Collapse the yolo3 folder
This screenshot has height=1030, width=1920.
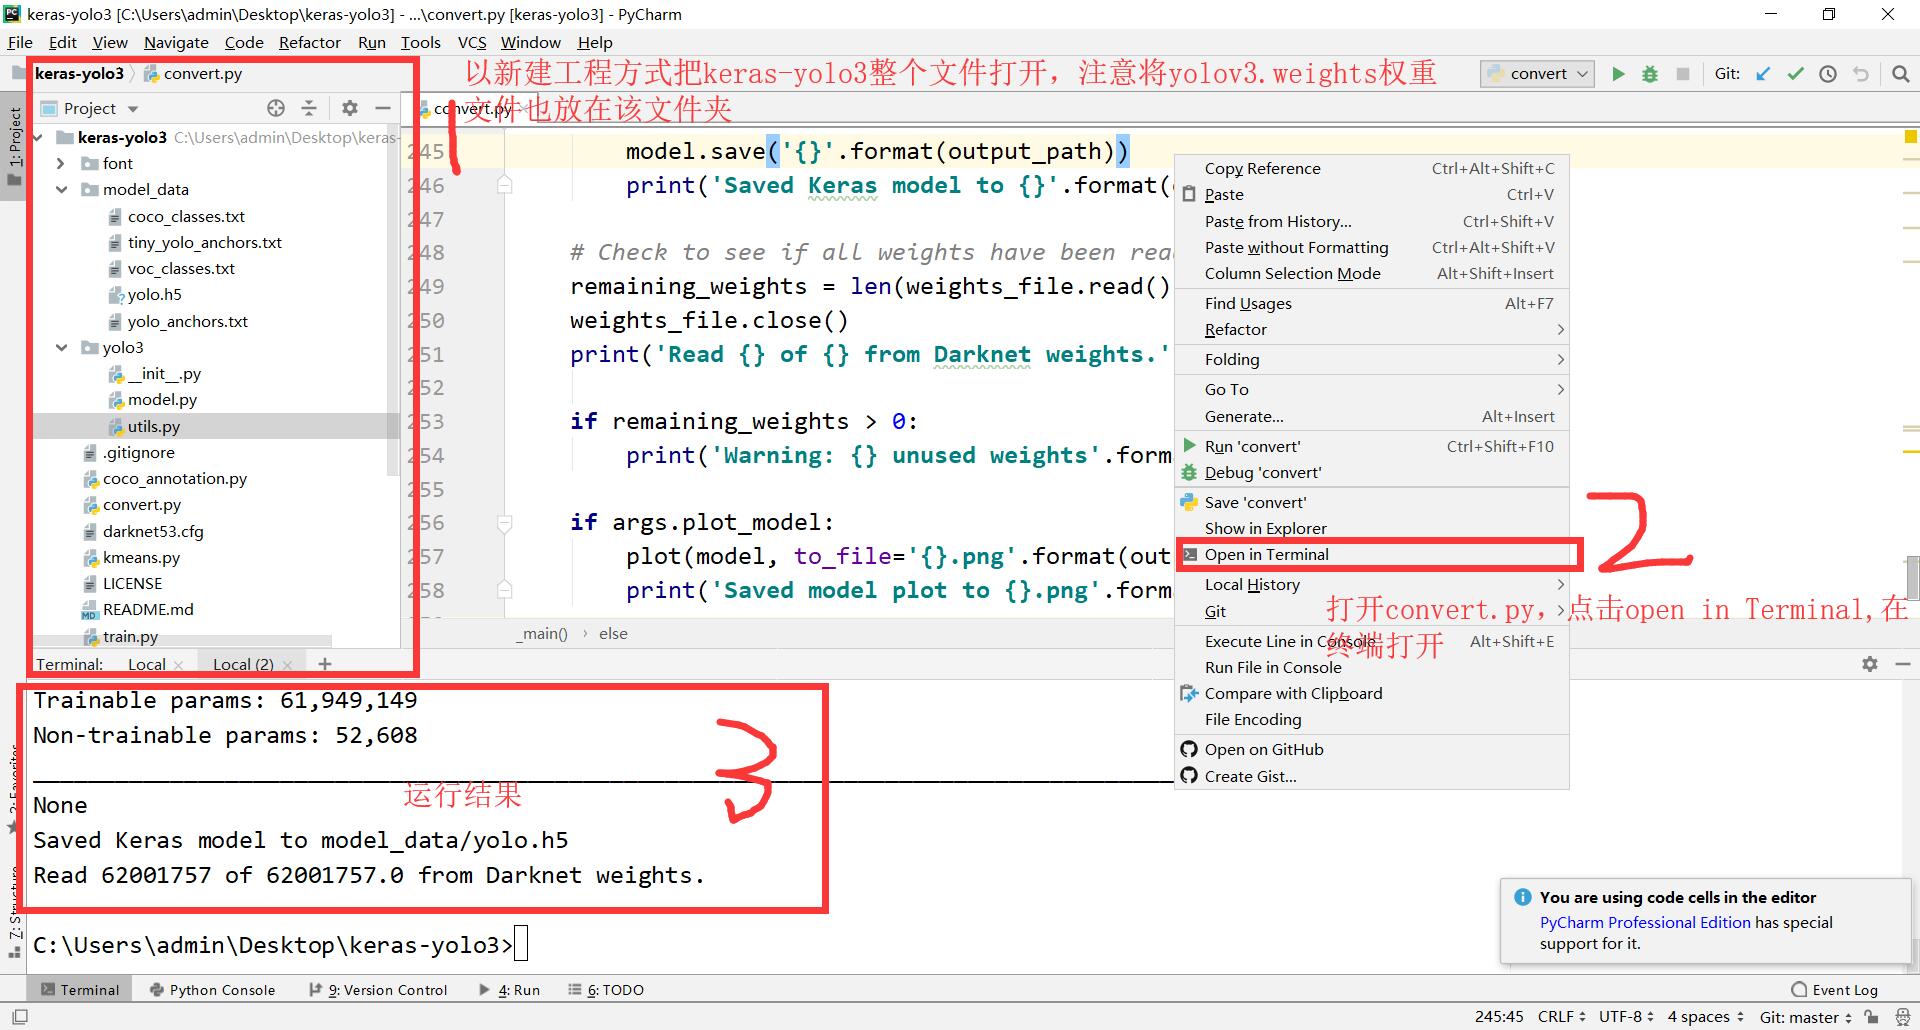tap(61, 347)
